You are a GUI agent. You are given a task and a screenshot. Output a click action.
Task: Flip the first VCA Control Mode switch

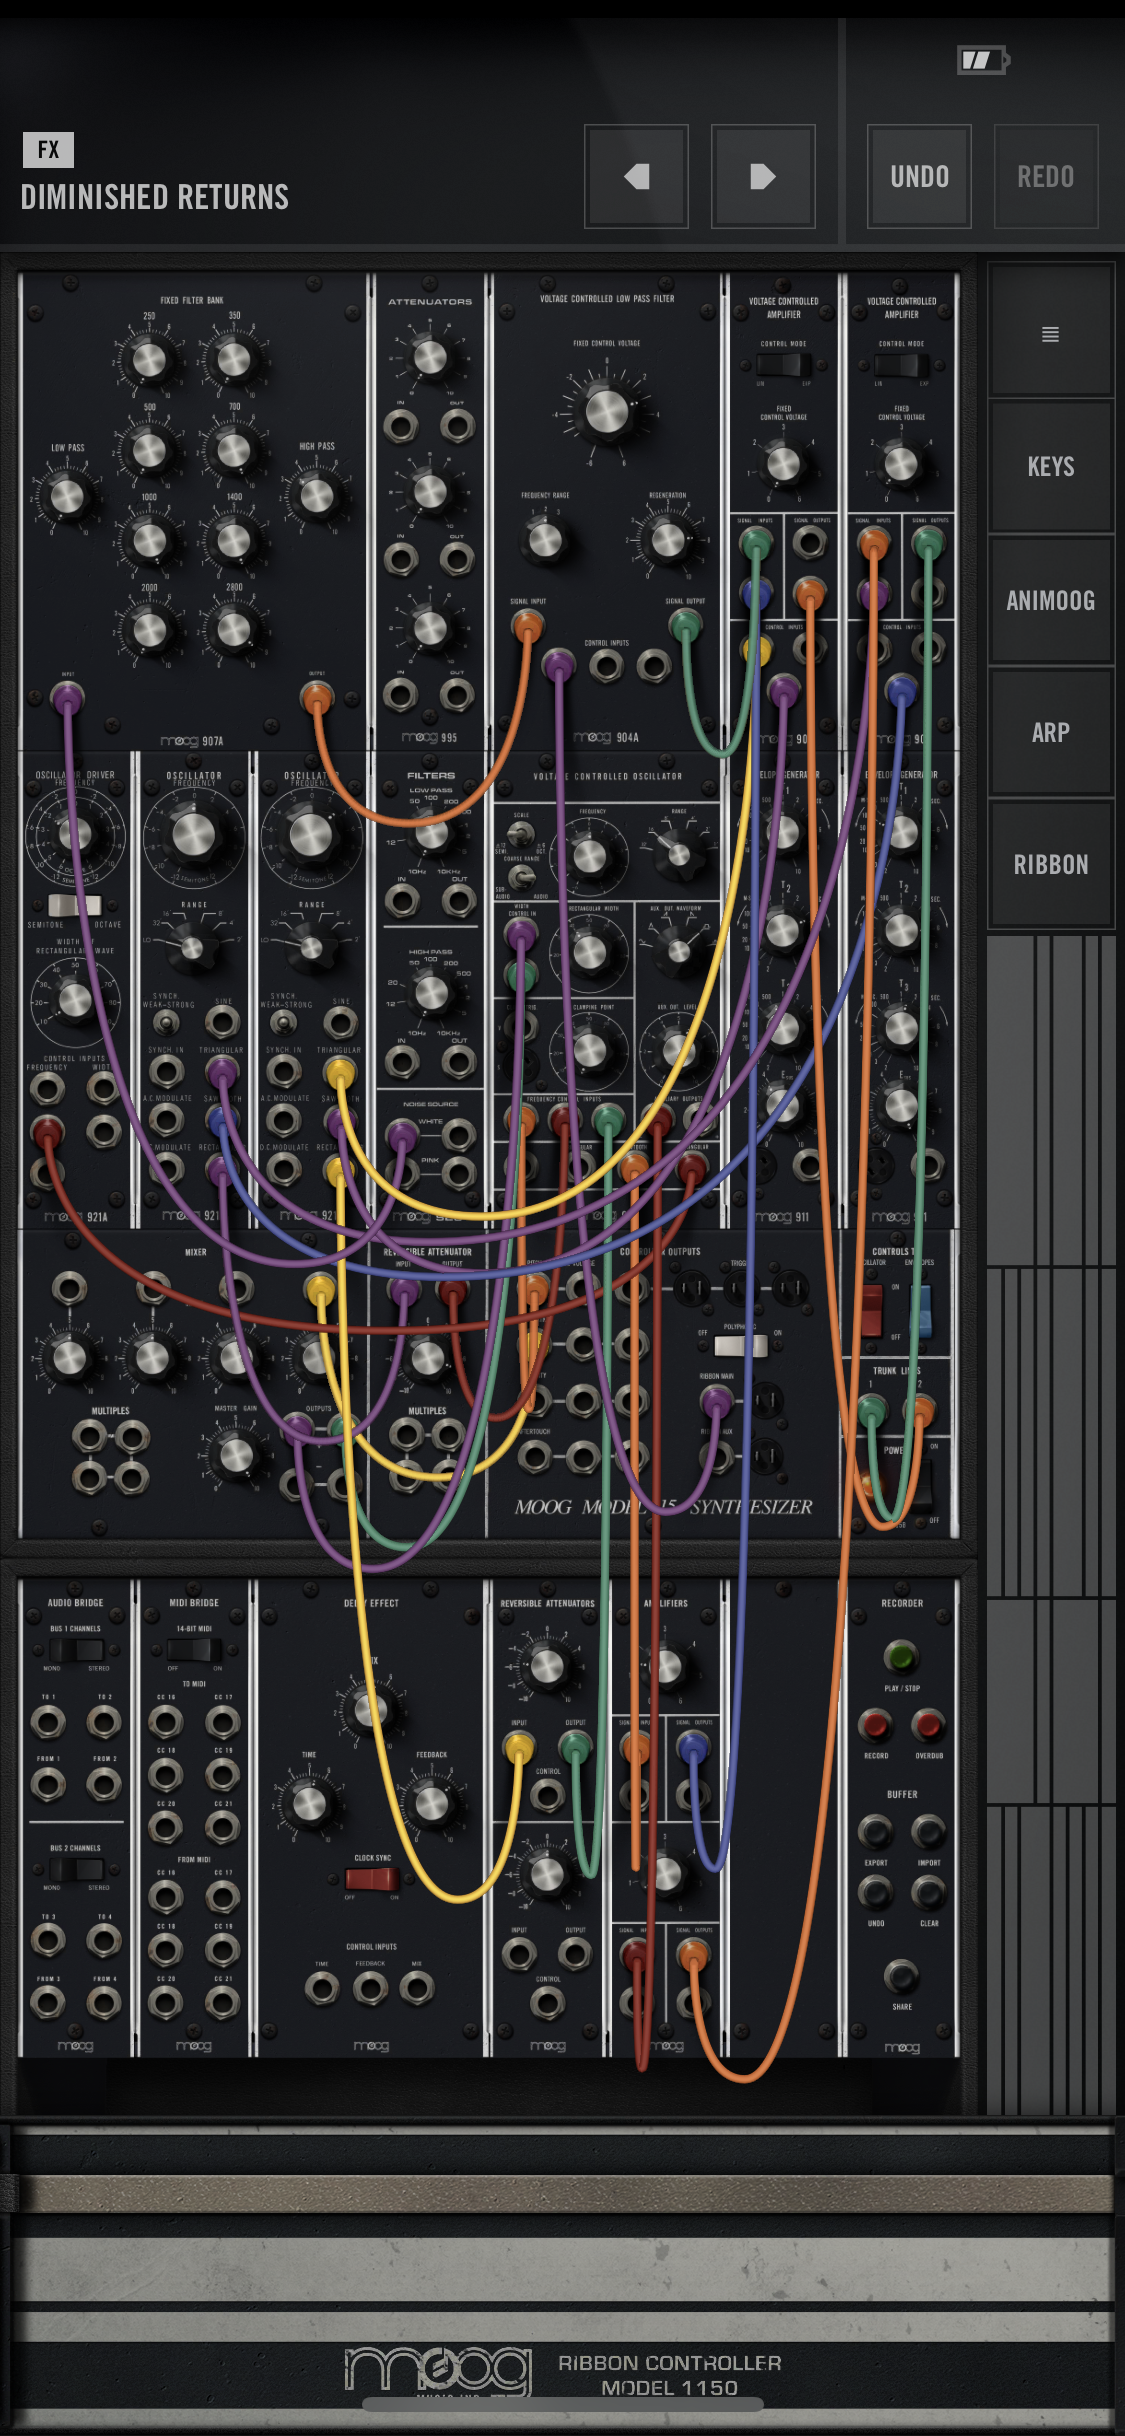click(x=783, y=366)
